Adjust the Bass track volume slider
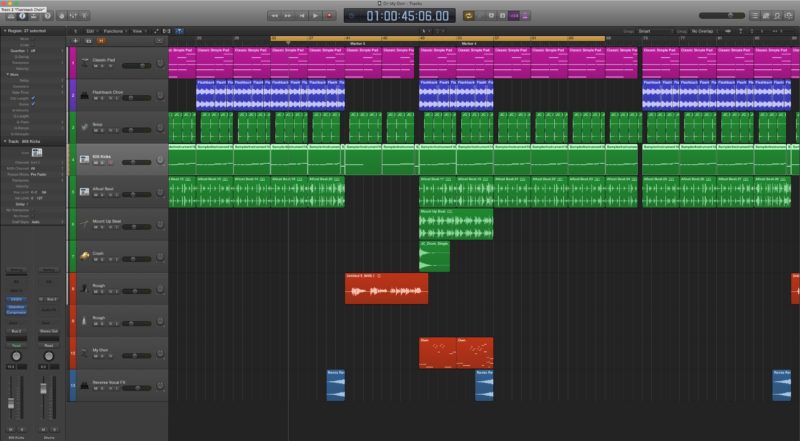This screenshot has width=800, height=441. pos(136,130)
